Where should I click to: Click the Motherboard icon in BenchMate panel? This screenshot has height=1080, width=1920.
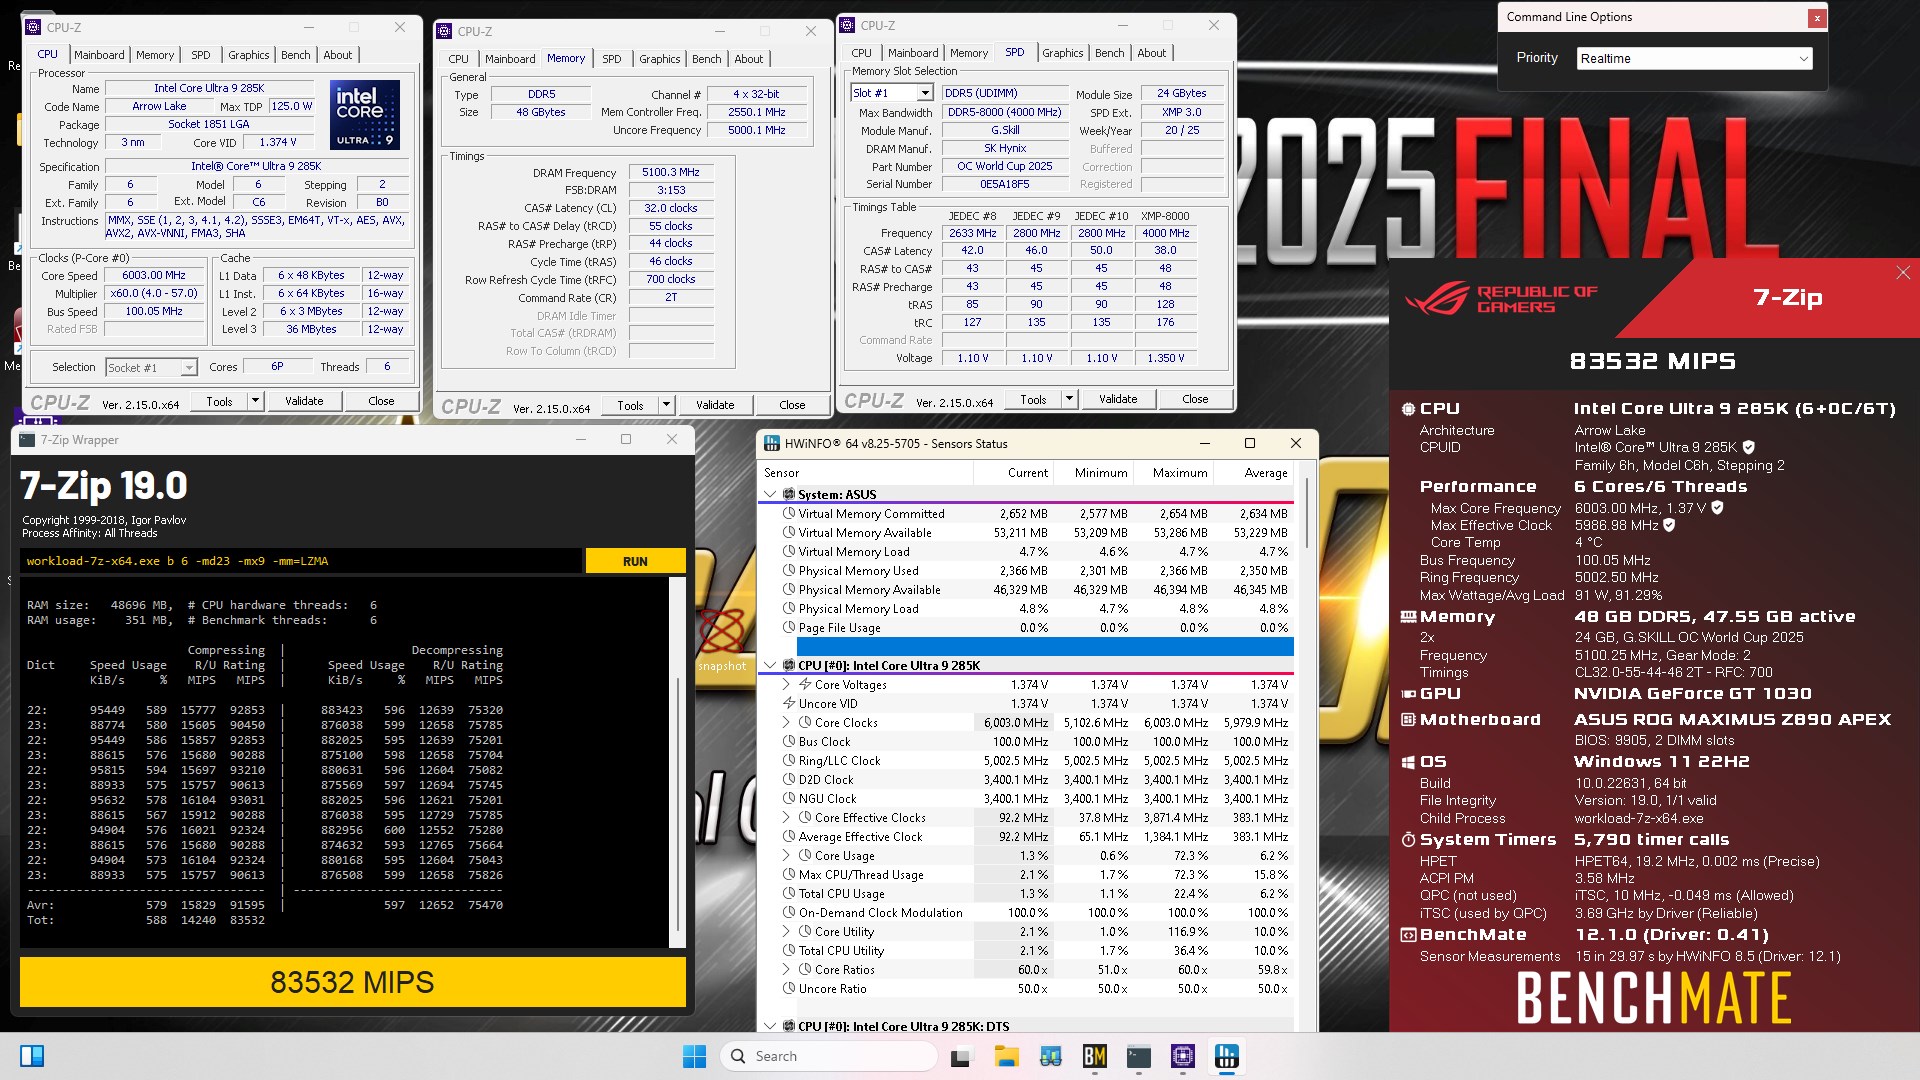tap(1408, 720)
